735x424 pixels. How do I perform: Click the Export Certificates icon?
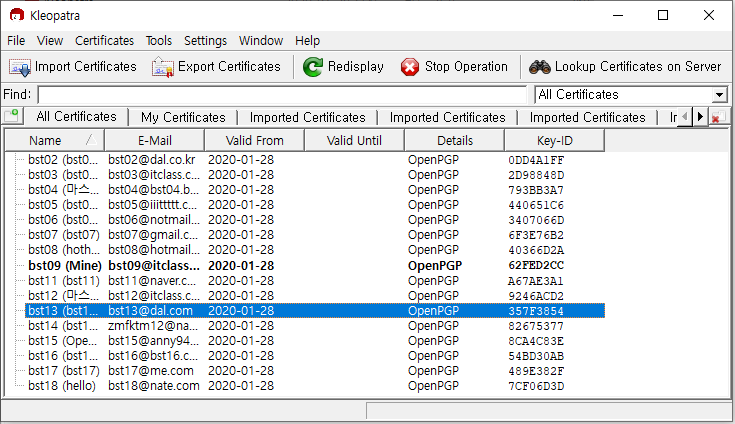pos(163,67)
